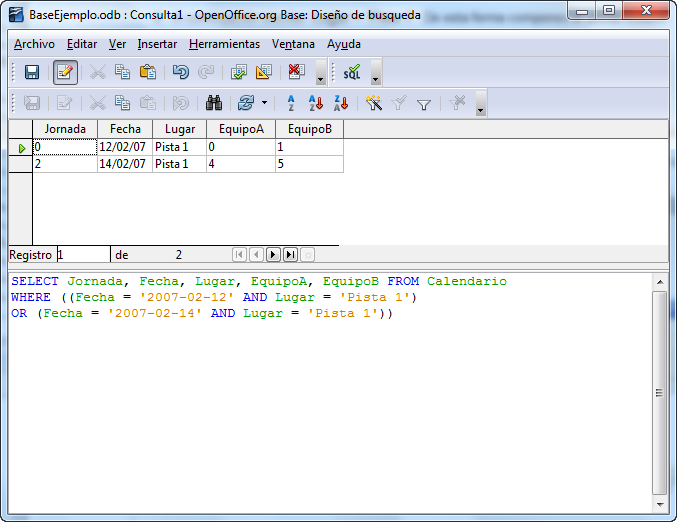Viewport: 677px width, 522px height.
Task: Click SQL editor scroll up arrow
Action: tap(660, 282)
